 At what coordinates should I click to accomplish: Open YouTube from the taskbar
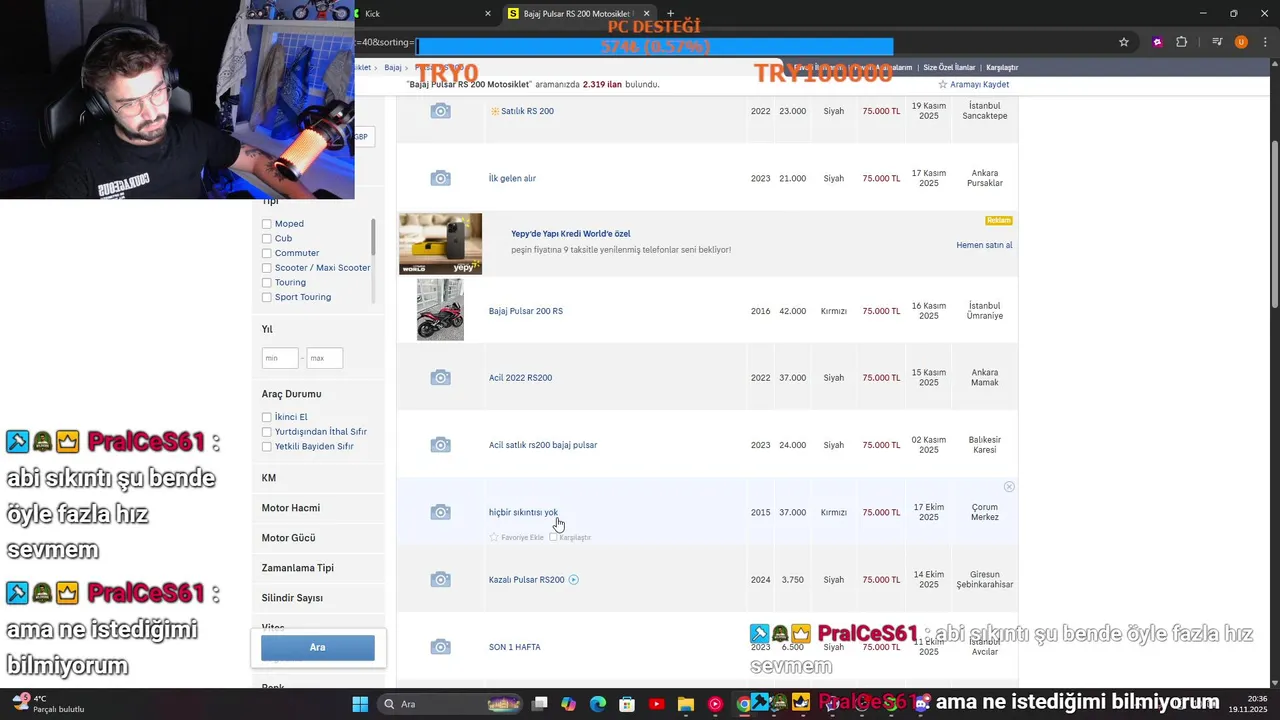coord(656,704)
